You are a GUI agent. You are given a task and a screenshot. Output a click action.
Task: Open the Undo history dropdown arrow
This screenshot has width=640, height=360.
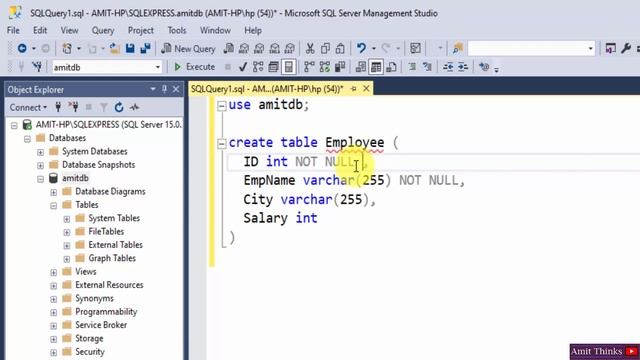(x=373, y=49)
